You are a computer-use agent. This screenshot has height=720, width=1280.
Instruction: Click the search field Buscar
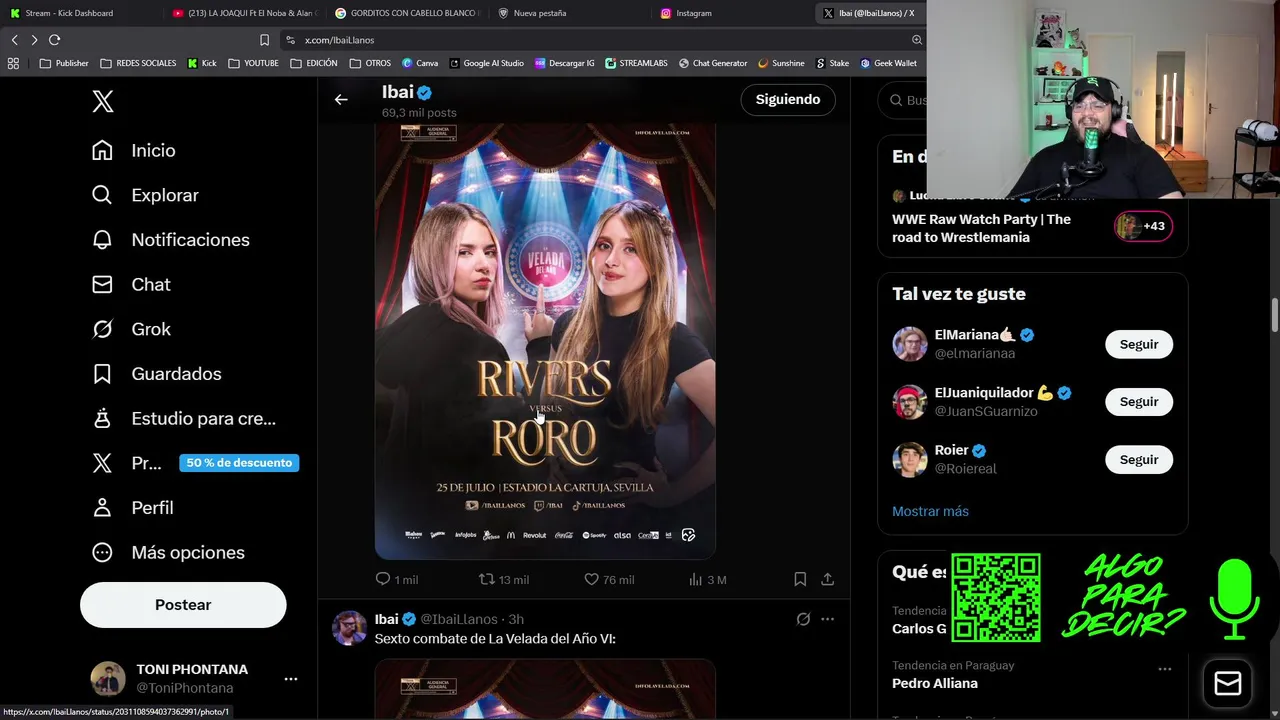(x=905, y=100)
